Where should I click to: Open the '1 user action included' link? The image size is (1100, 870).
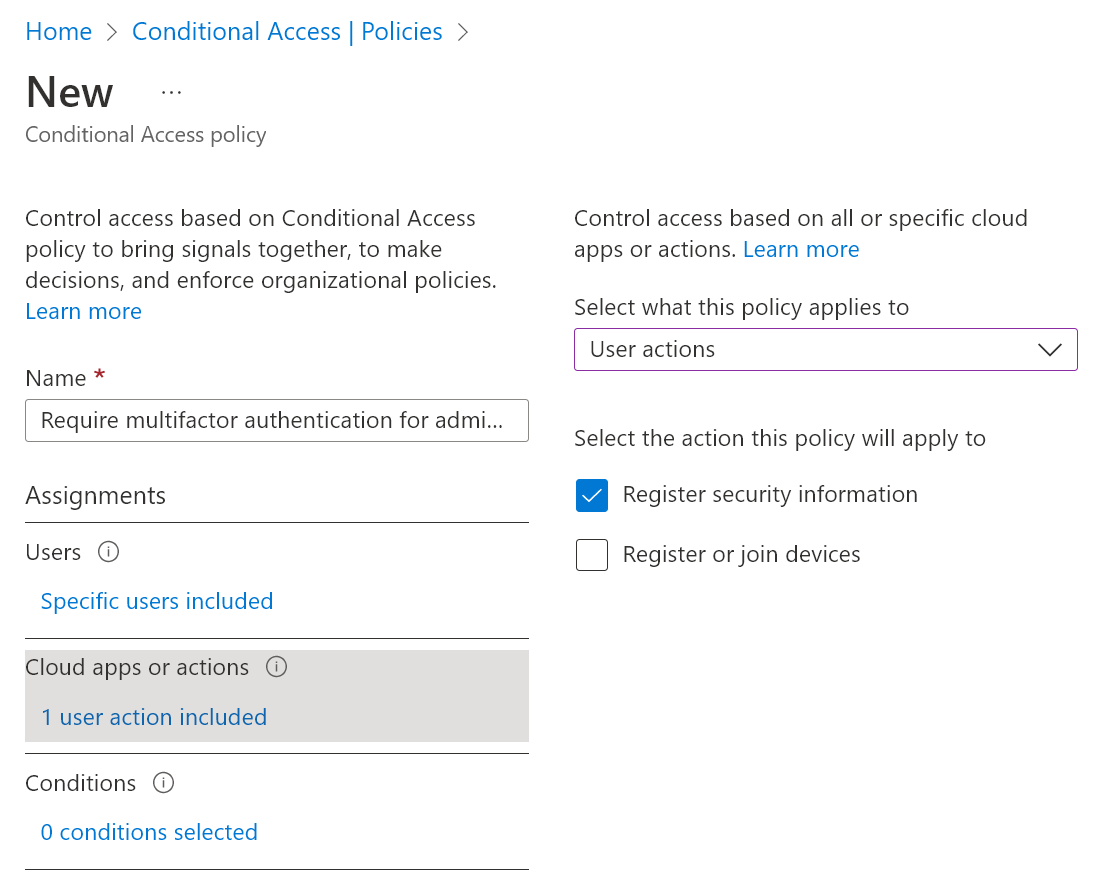pyautogui.click(x=154, y=717)
